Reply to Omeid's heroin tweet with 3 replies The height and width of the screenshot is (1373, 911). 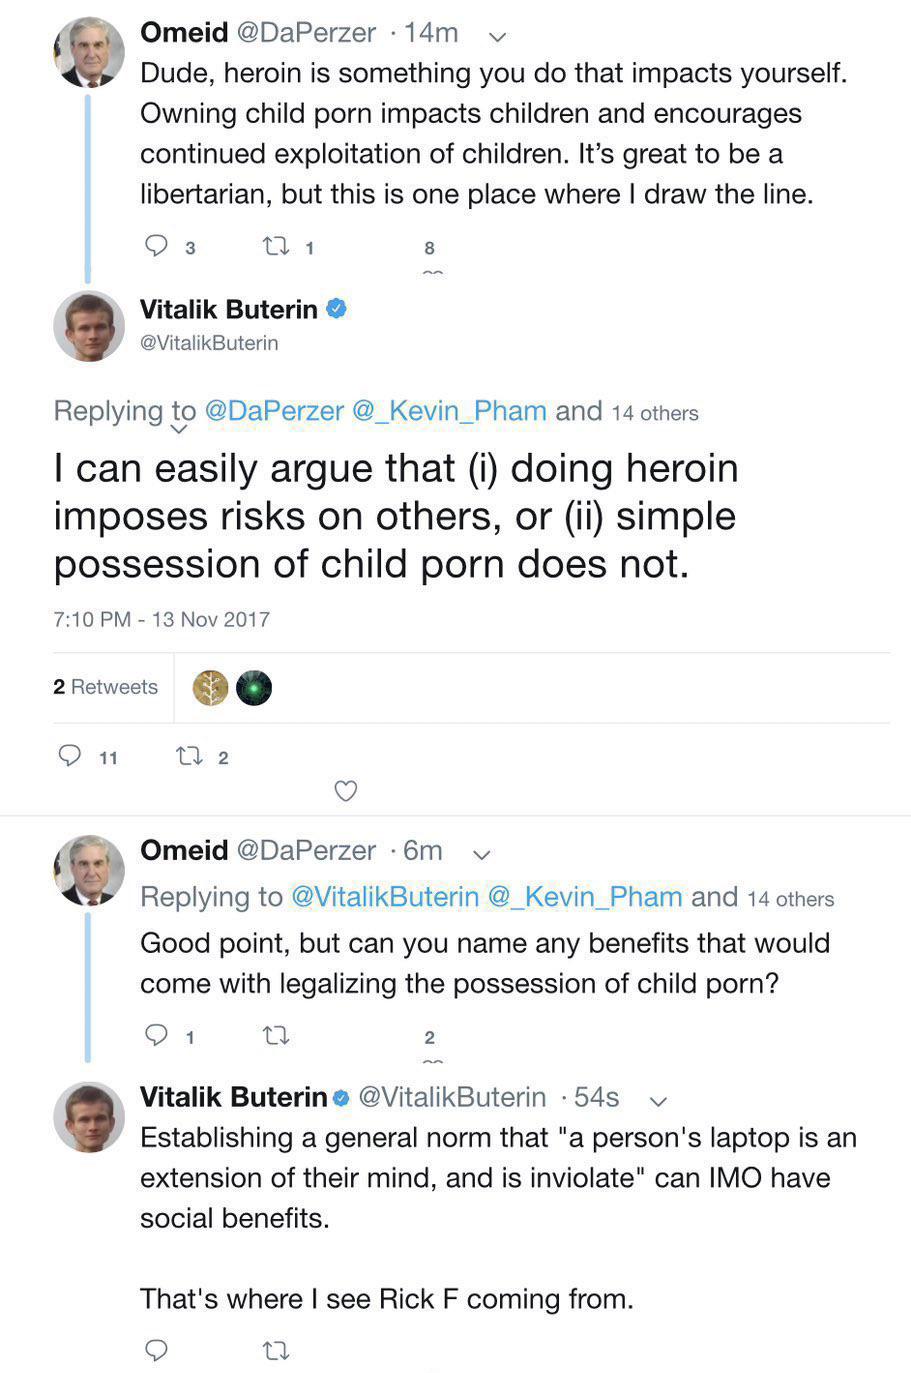pyautogui.click(x=157, y=246)
